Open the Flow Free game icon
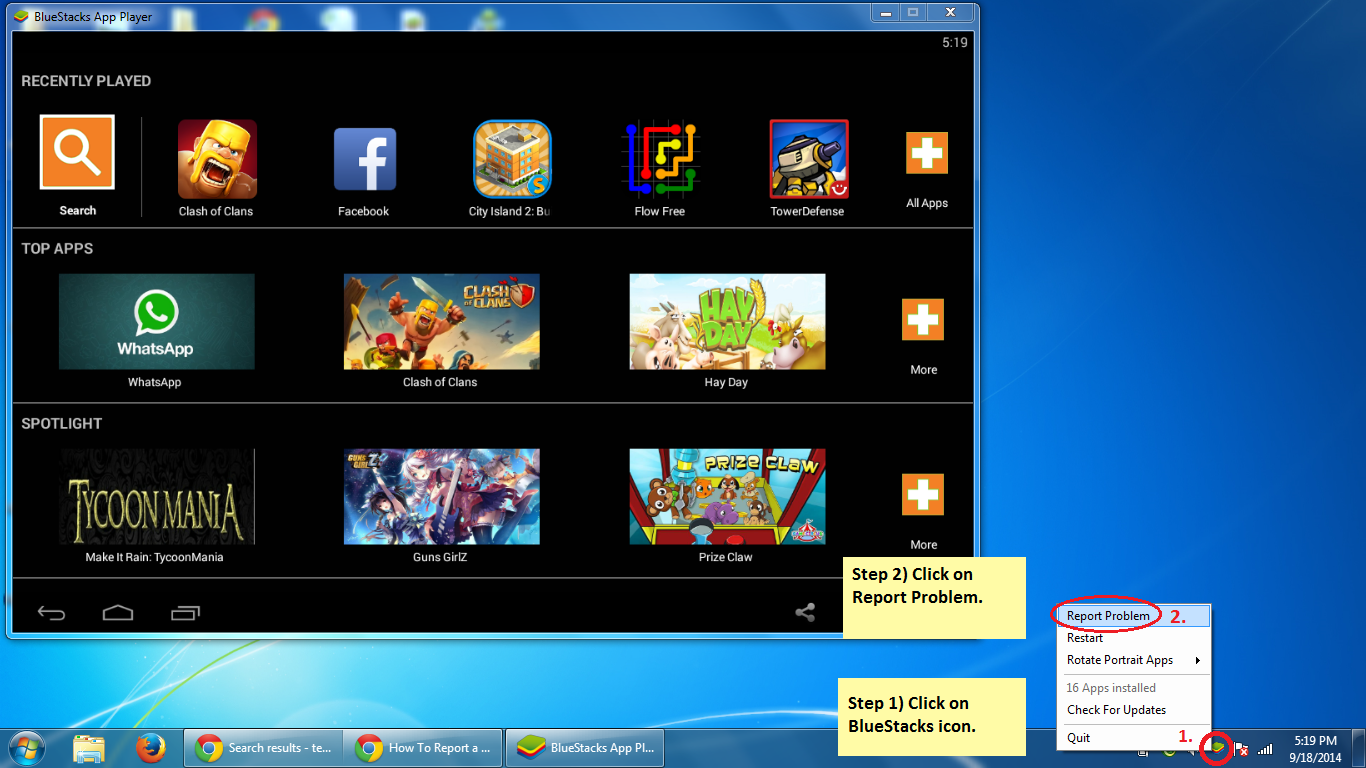 (x=660, y=159)
